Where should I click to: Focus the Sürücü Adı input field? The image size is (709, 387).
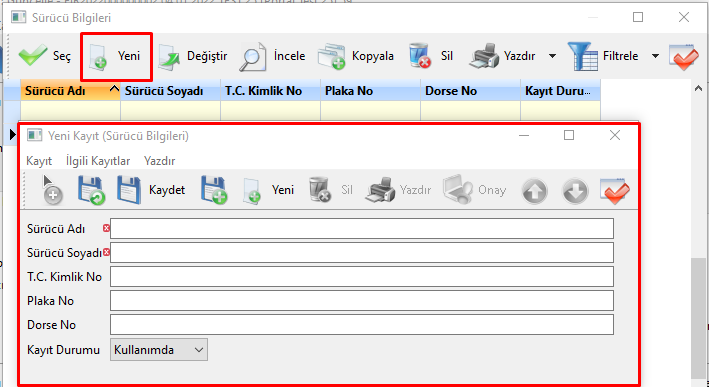(x=362, y=229)
